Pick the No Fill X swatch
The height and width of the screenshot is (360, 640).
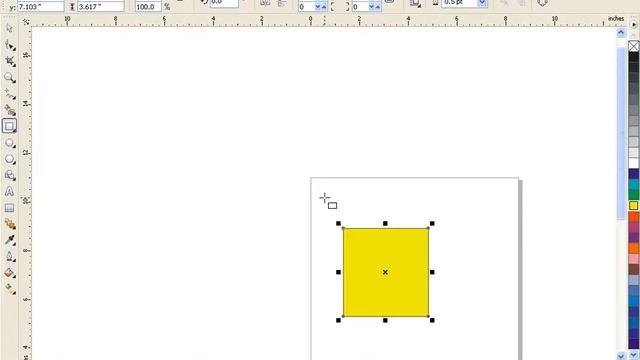pyautogui.click(x=633, y=46)
